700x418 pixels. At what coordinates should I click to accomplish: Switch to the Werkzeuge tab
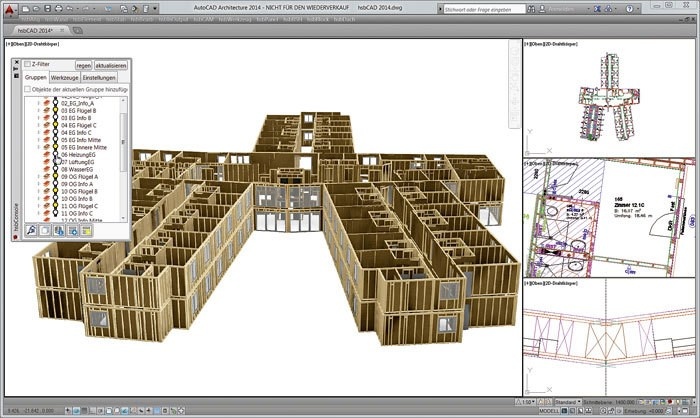[64, 77]
